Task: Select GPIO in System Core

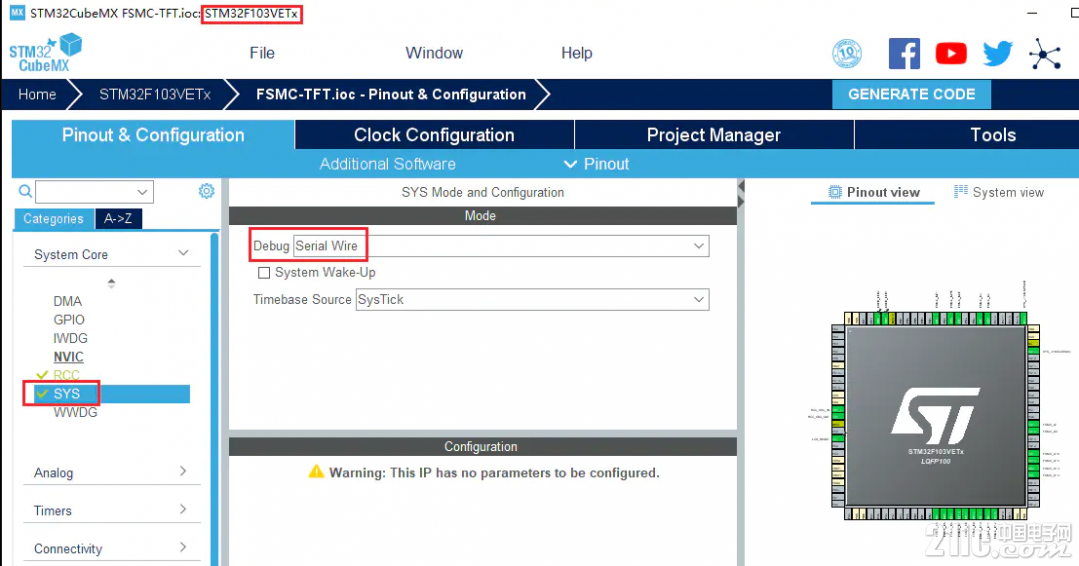Action: [x=69, y=320]
